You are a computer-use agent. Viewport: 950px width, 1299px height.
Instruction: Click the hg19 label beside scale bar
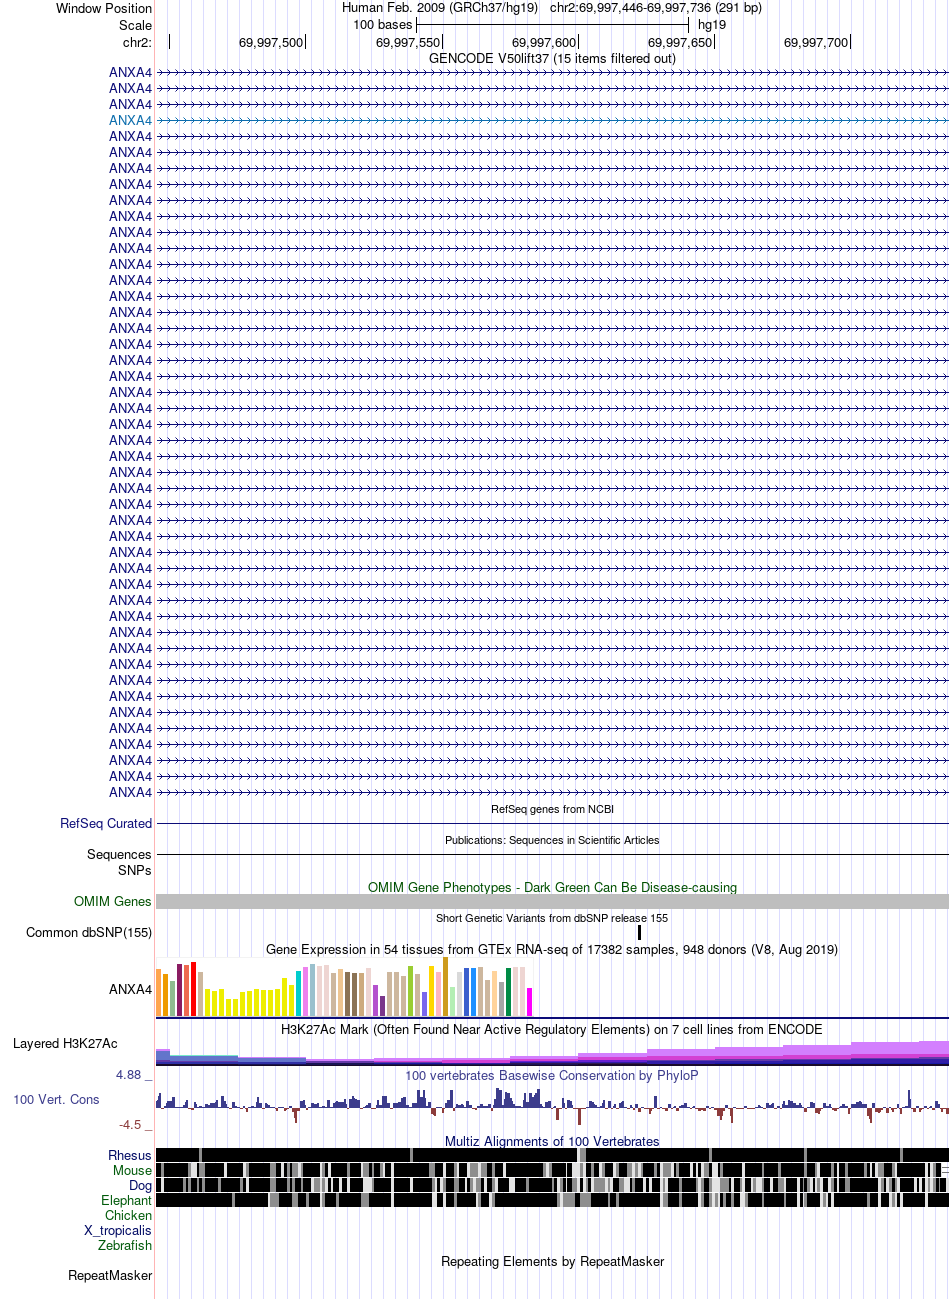coord(712,26)
